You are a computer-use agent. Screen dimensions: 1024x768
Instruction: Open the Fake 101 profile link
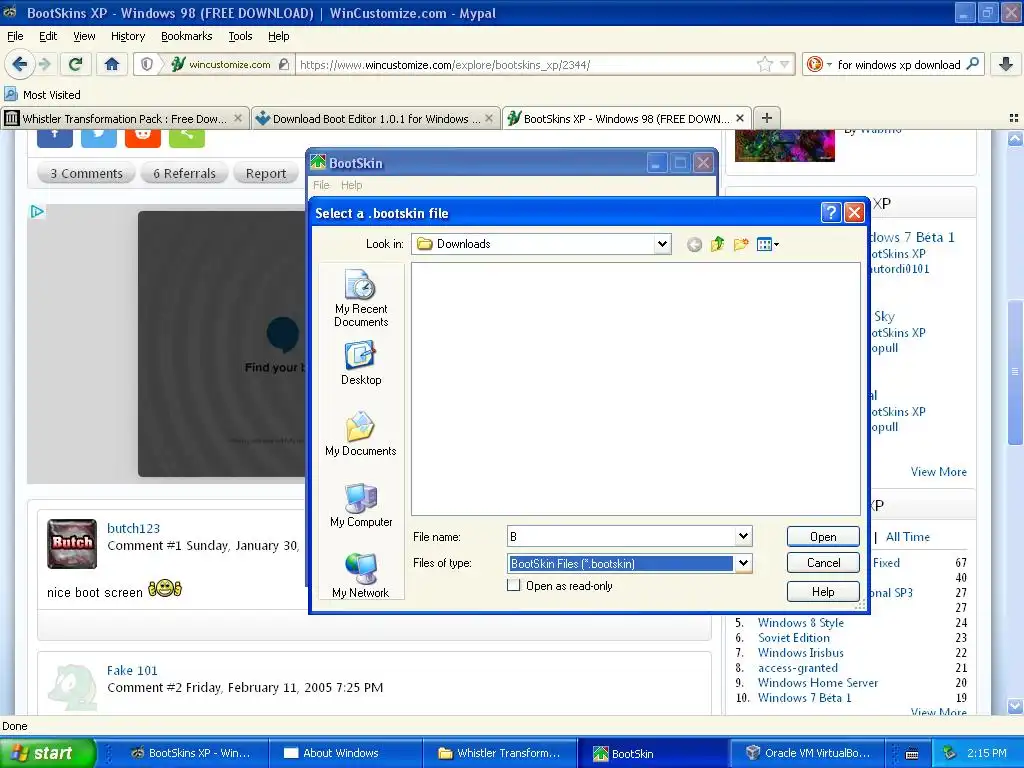pos(132,670)
